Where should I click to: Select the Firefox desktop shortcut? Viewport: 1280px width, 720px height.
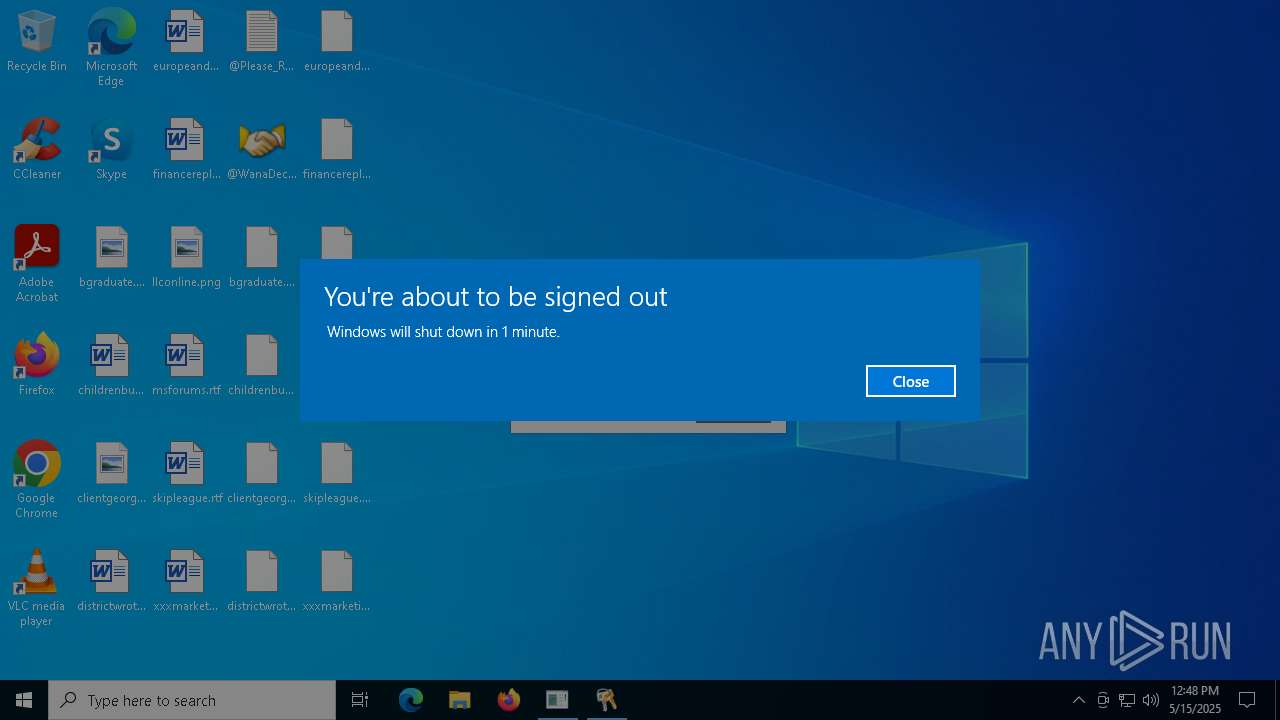click(37, 365)
